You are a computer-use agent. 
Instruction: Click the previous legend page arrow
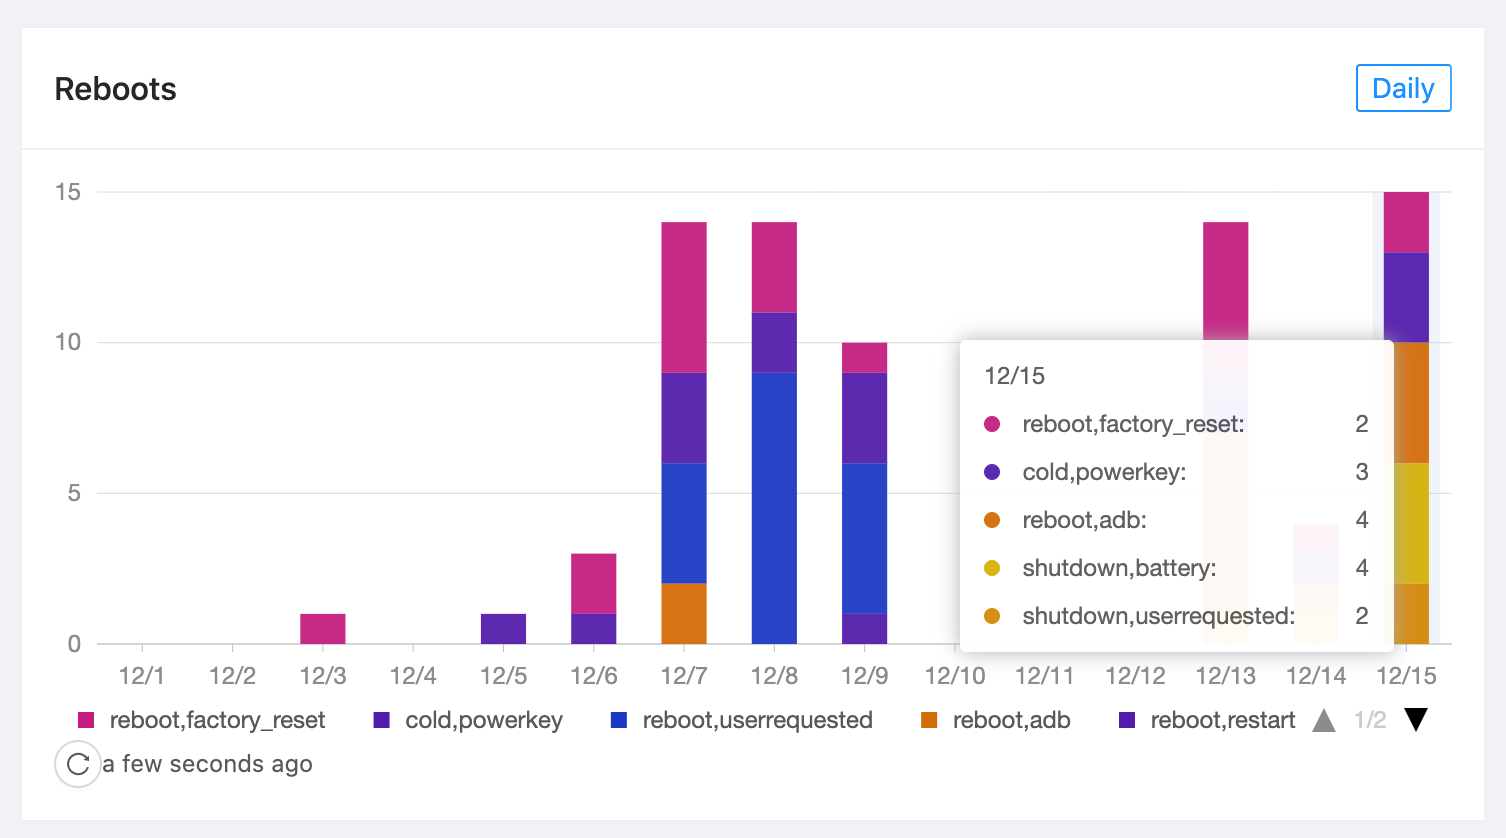pyautogui.click(x=1324, y=720)
